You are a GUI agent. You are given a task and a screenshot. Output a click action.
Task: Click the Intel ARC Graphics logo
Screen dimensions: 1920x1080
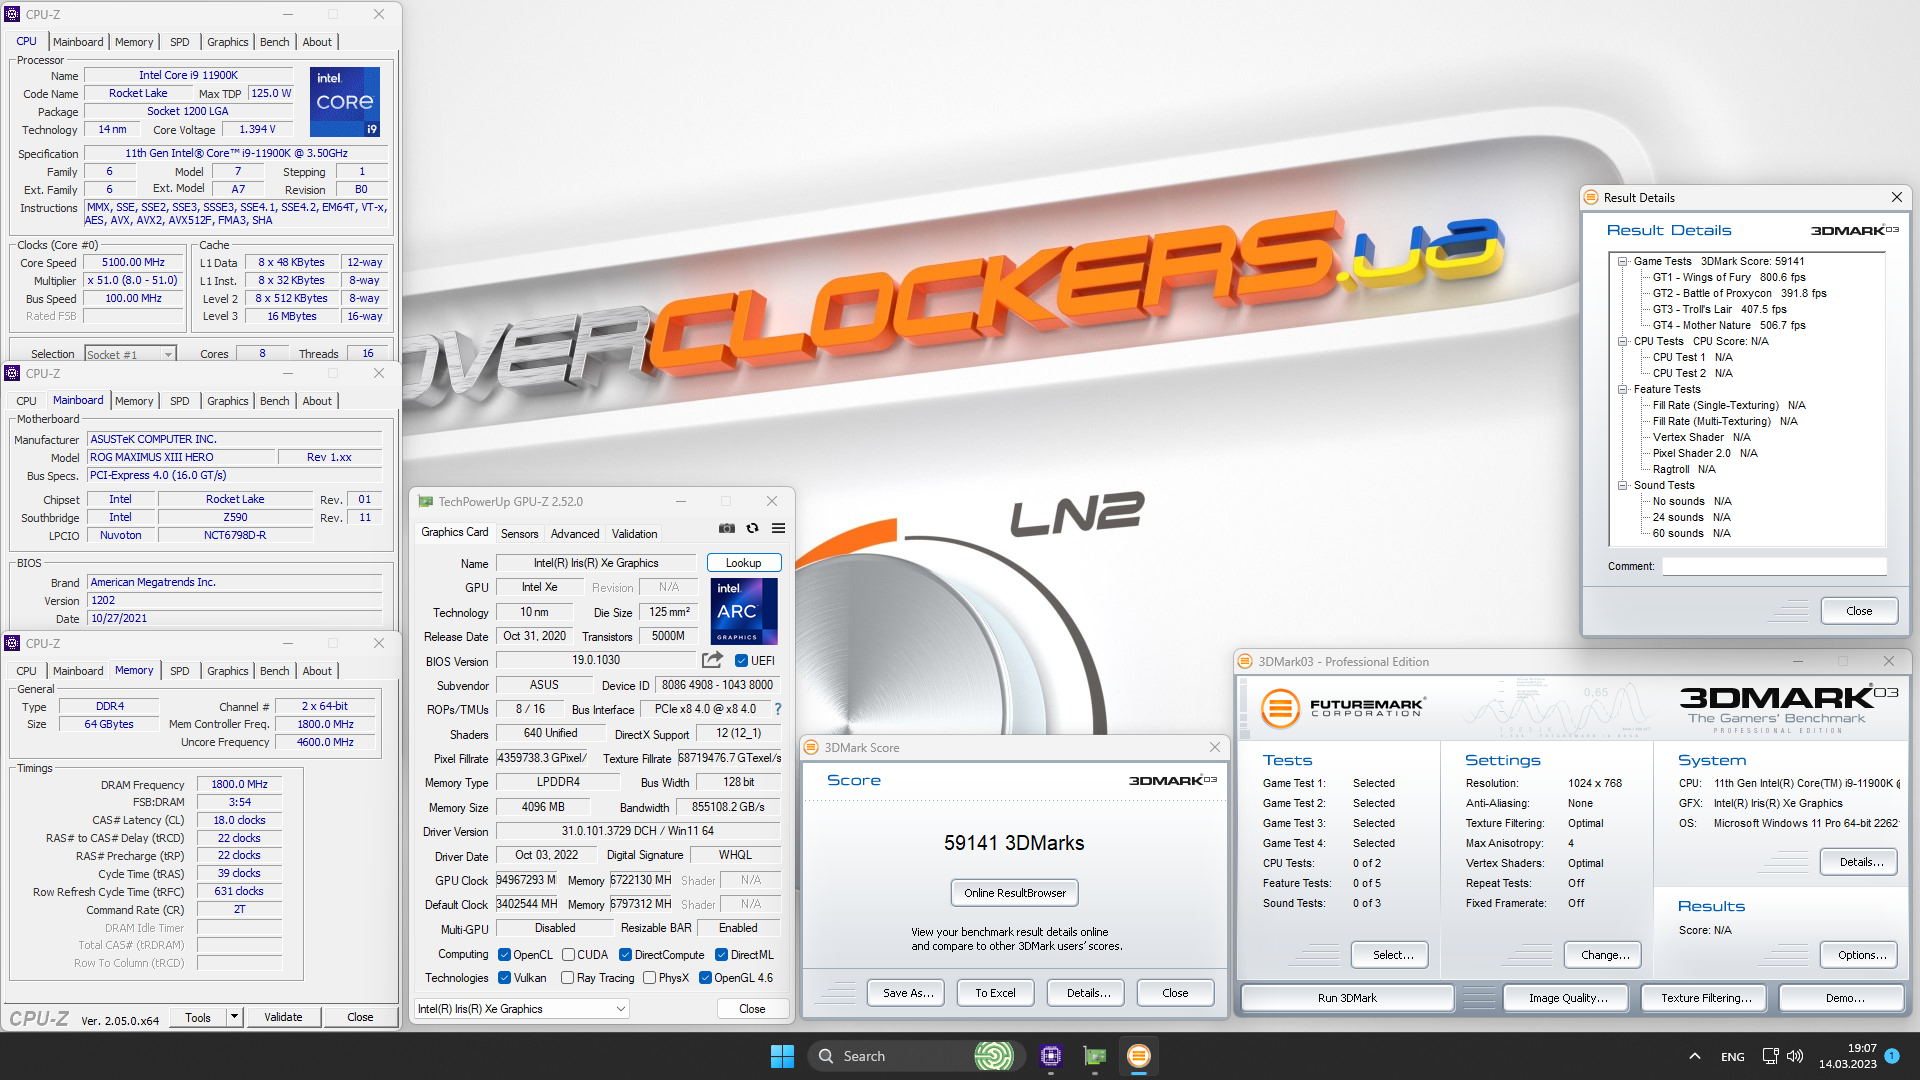pyautogui.click(x=744, y=611)
